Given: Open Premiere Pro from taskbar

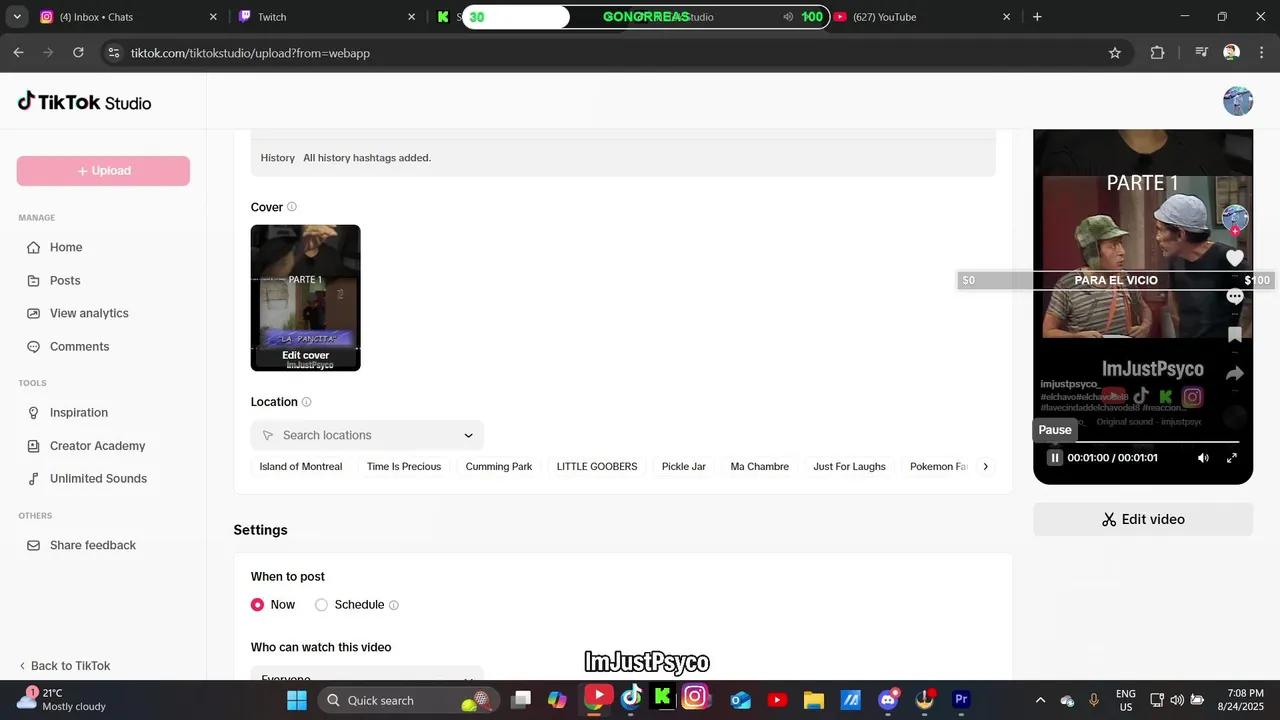Looking at the screenshot, I should 961,700.
